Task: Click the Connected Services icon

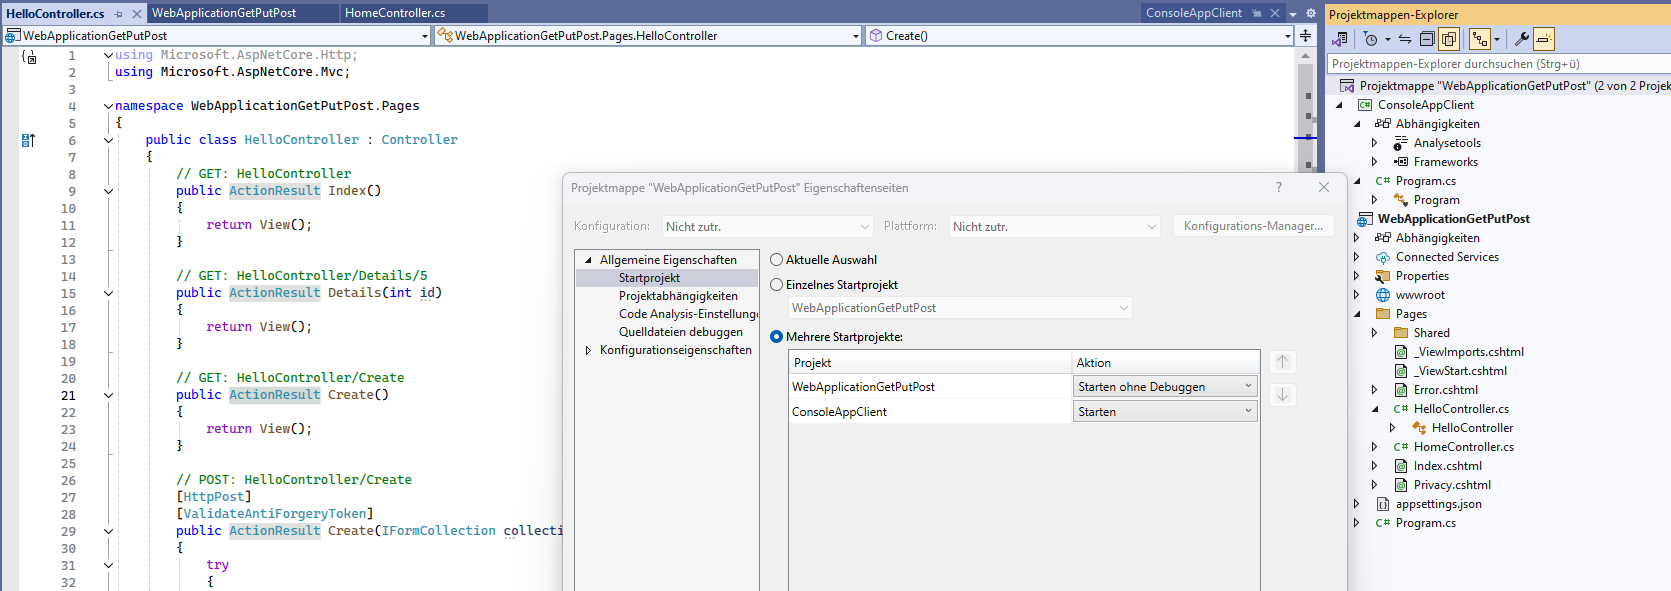Action: 1383,257
